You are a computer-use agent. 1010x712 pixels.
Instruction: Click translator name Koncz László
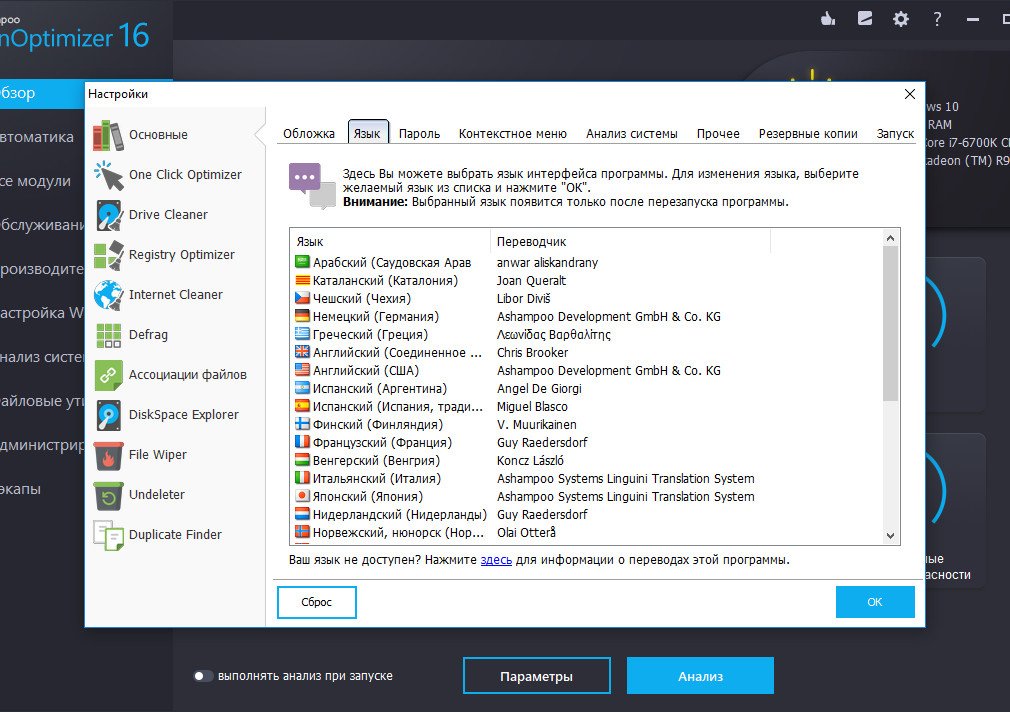click(x=530, y=461)
